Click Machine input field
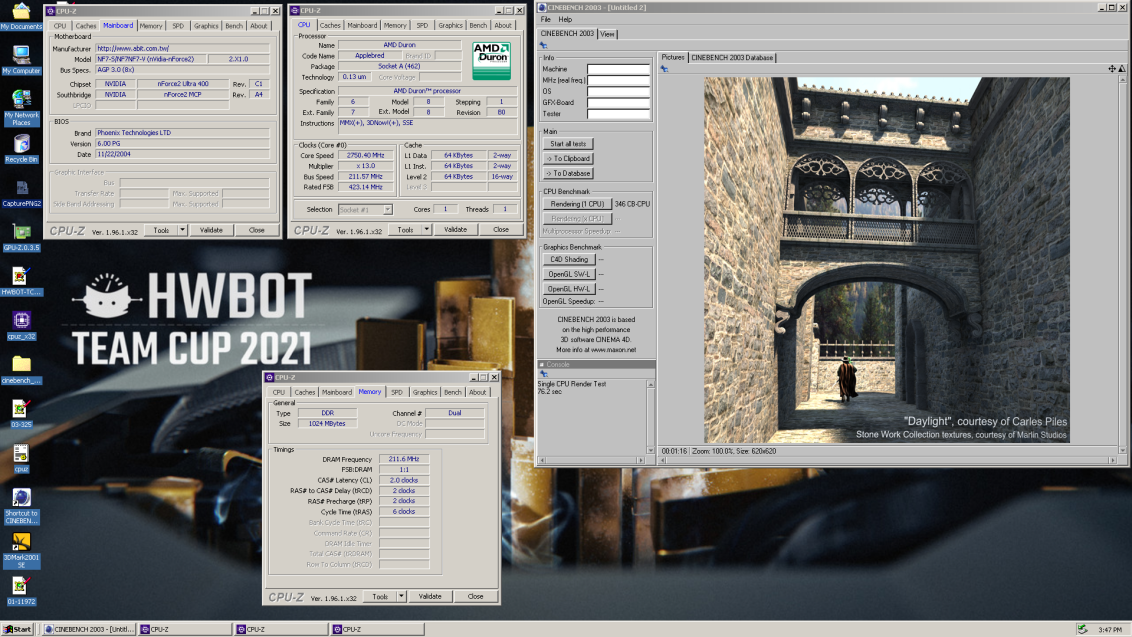The width and height of the screenshot is (1132, 637). 618,69
